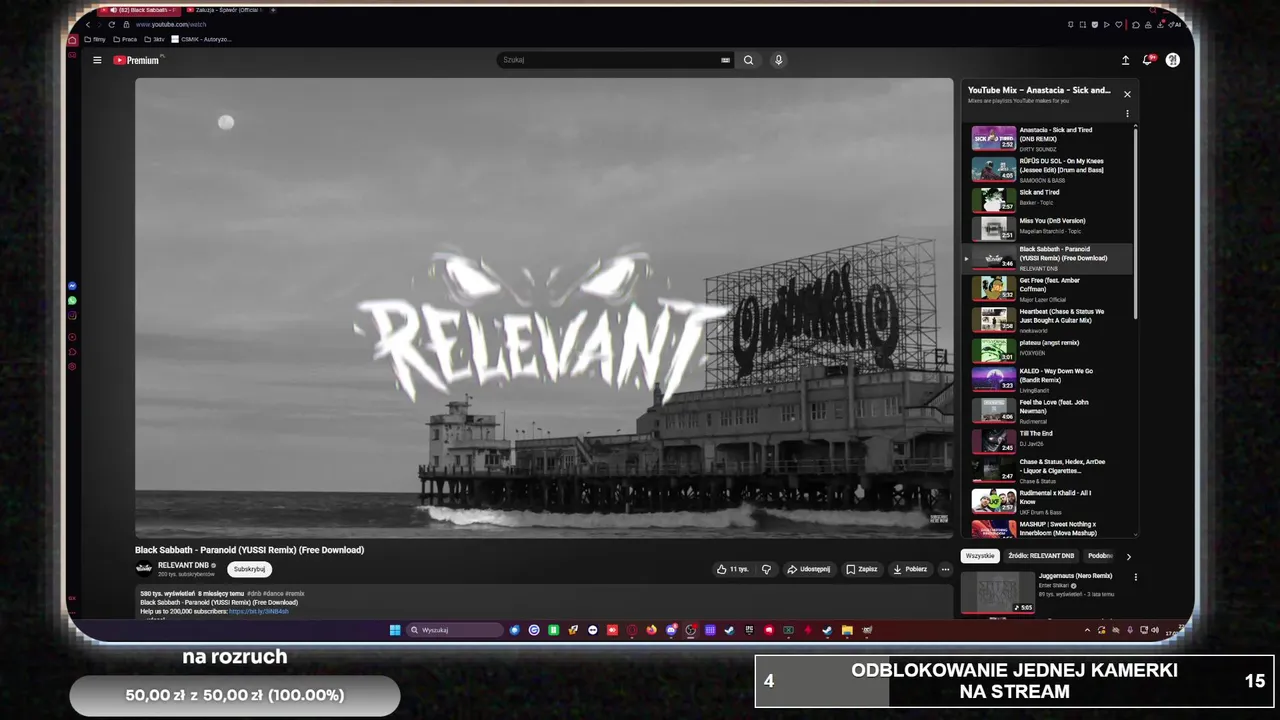Switch to the Zaluzja - Śpiwór tab
Viewport: 1280px width, 720px height.
(x=225, y=10)
